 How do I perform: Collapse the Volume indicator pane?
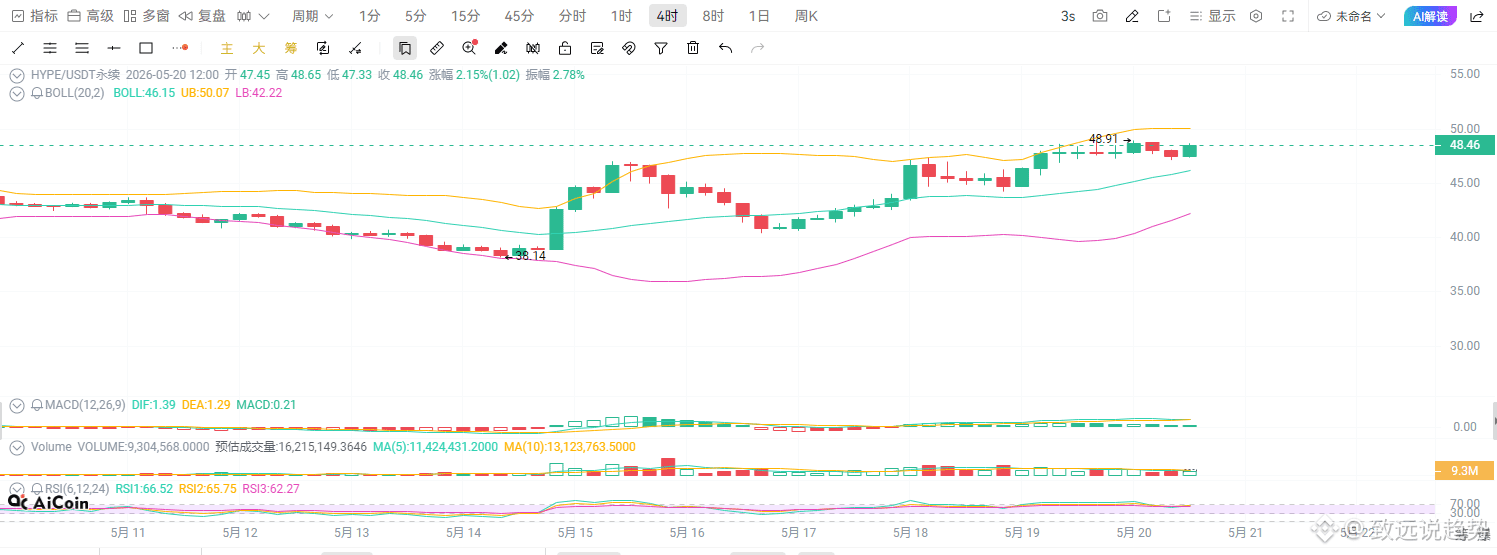point(17,447)
